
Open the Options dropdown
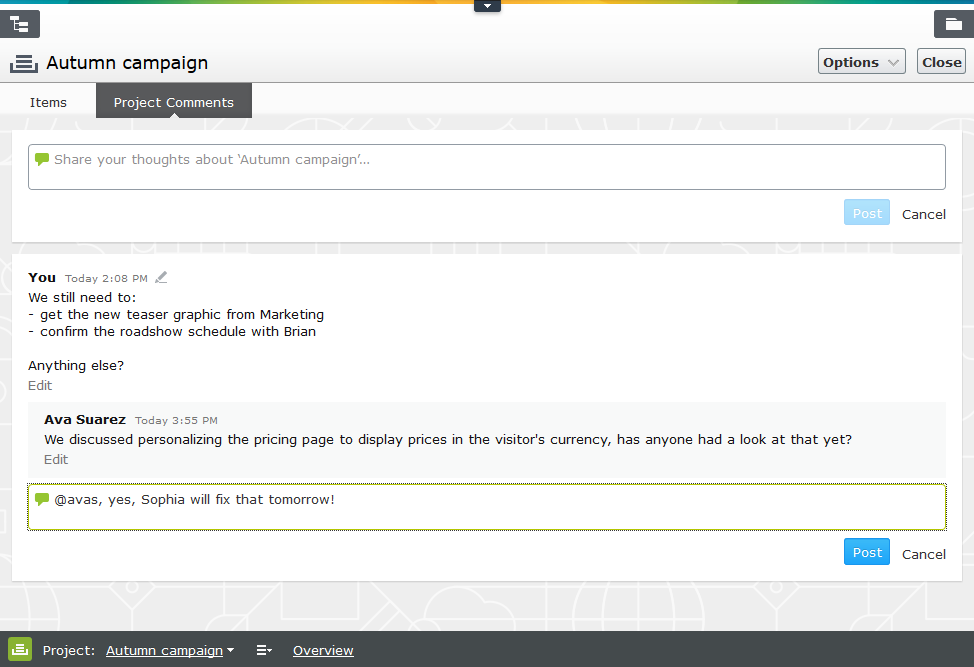861,62
